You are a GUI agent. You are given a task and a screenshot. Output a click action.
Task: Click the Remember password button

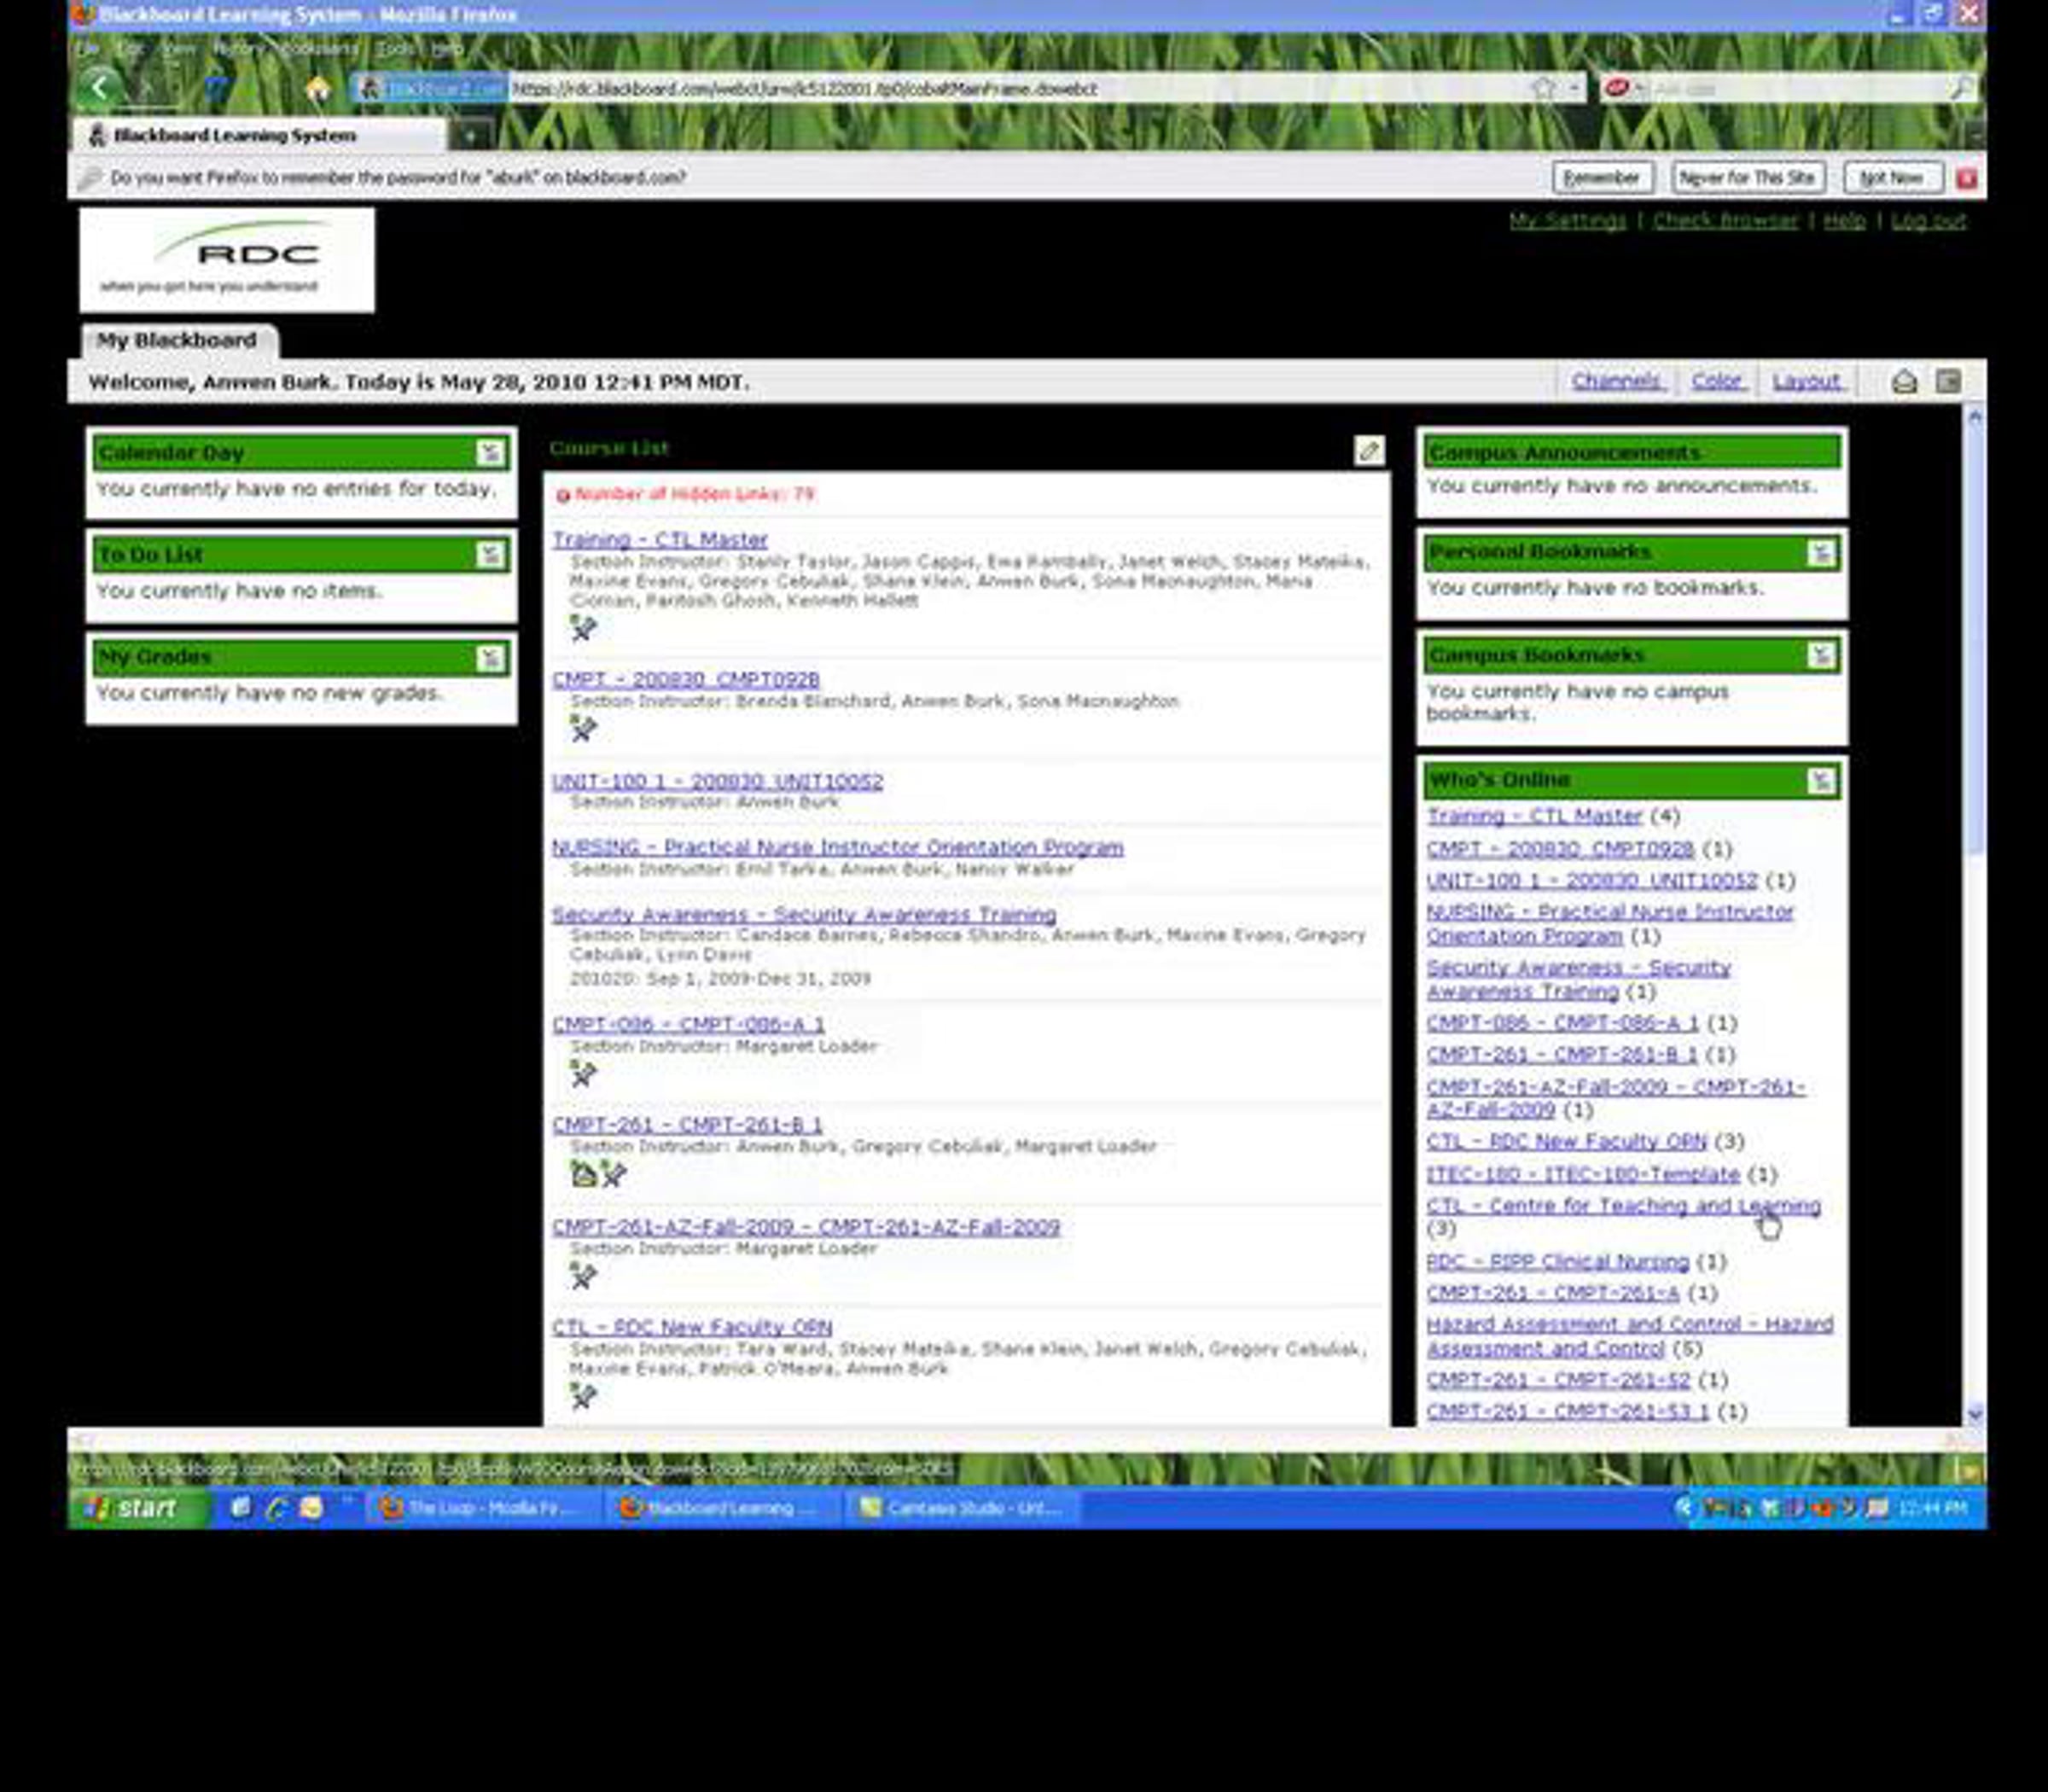click(1602, 178)
